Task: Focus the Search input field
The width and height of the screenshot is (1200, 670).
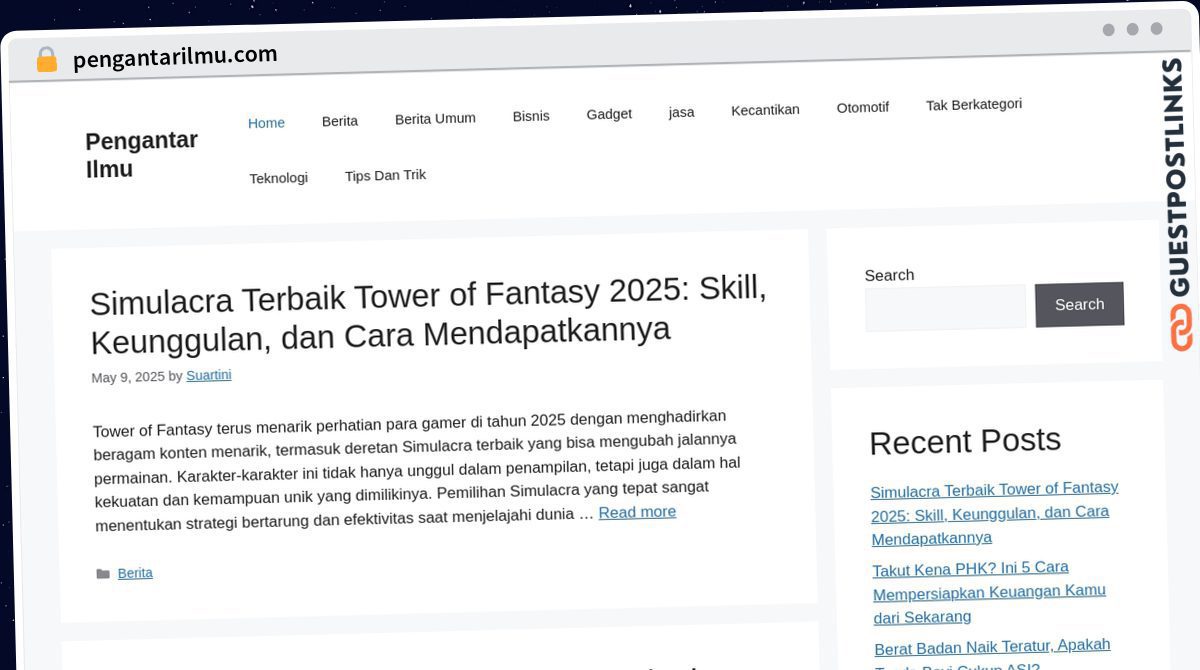Action: [945, 308]
